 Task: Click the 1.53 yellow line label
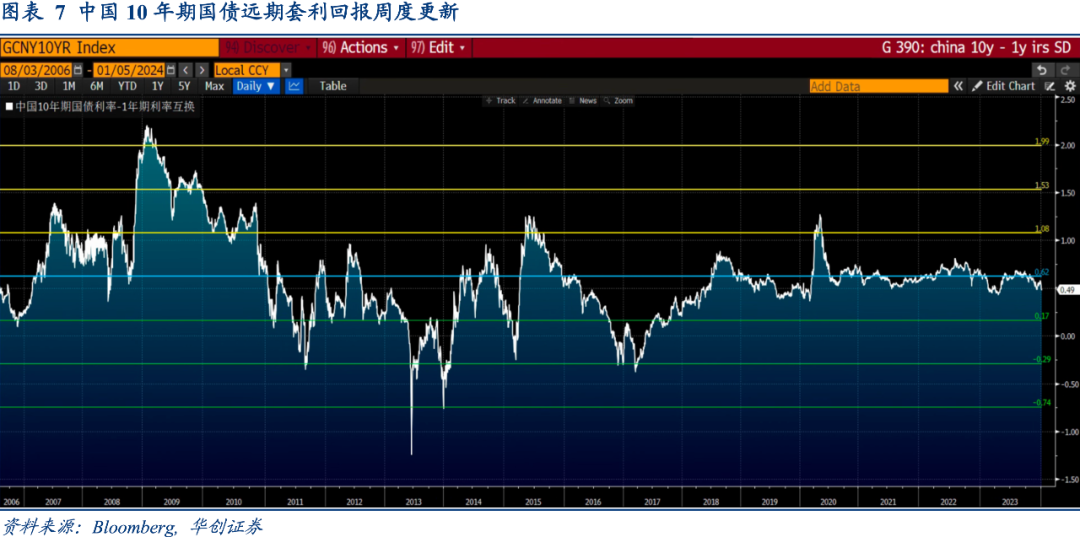pos(1042,186)
